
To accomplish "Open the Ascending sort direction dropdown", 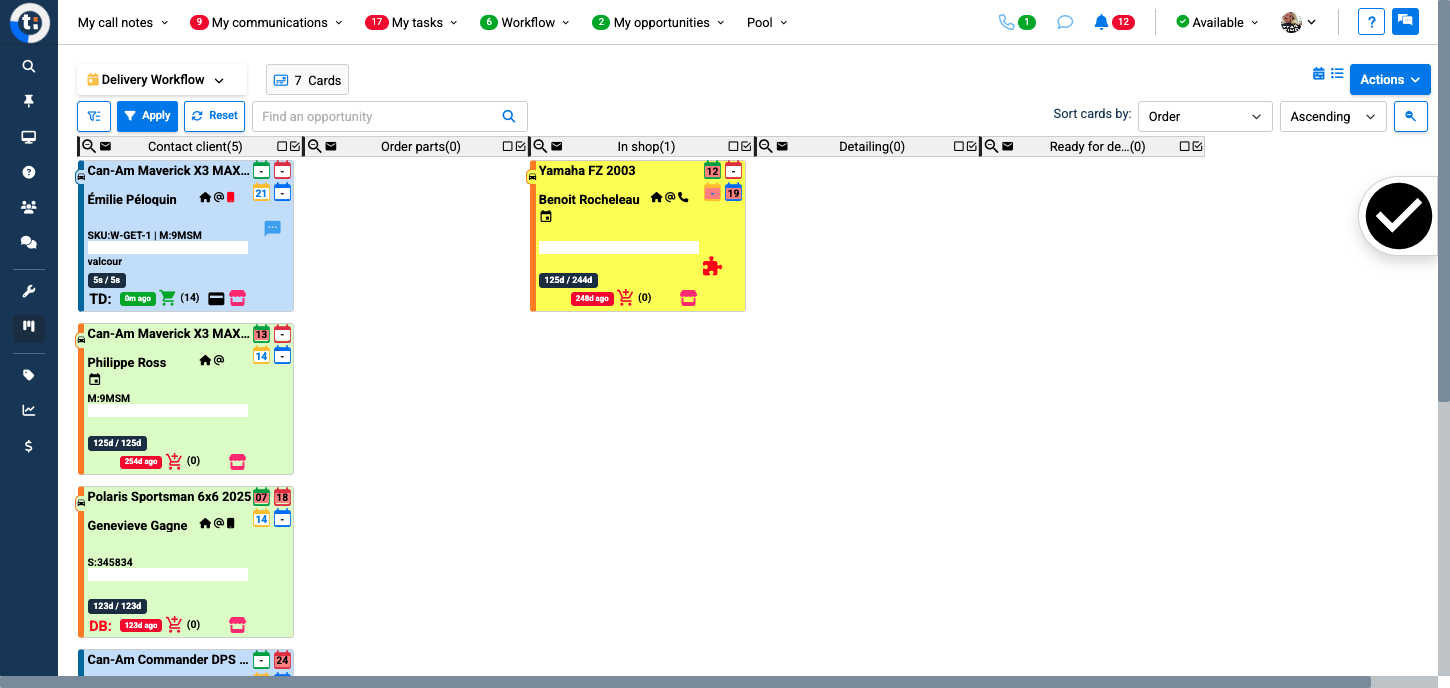I will point(1332,117).
